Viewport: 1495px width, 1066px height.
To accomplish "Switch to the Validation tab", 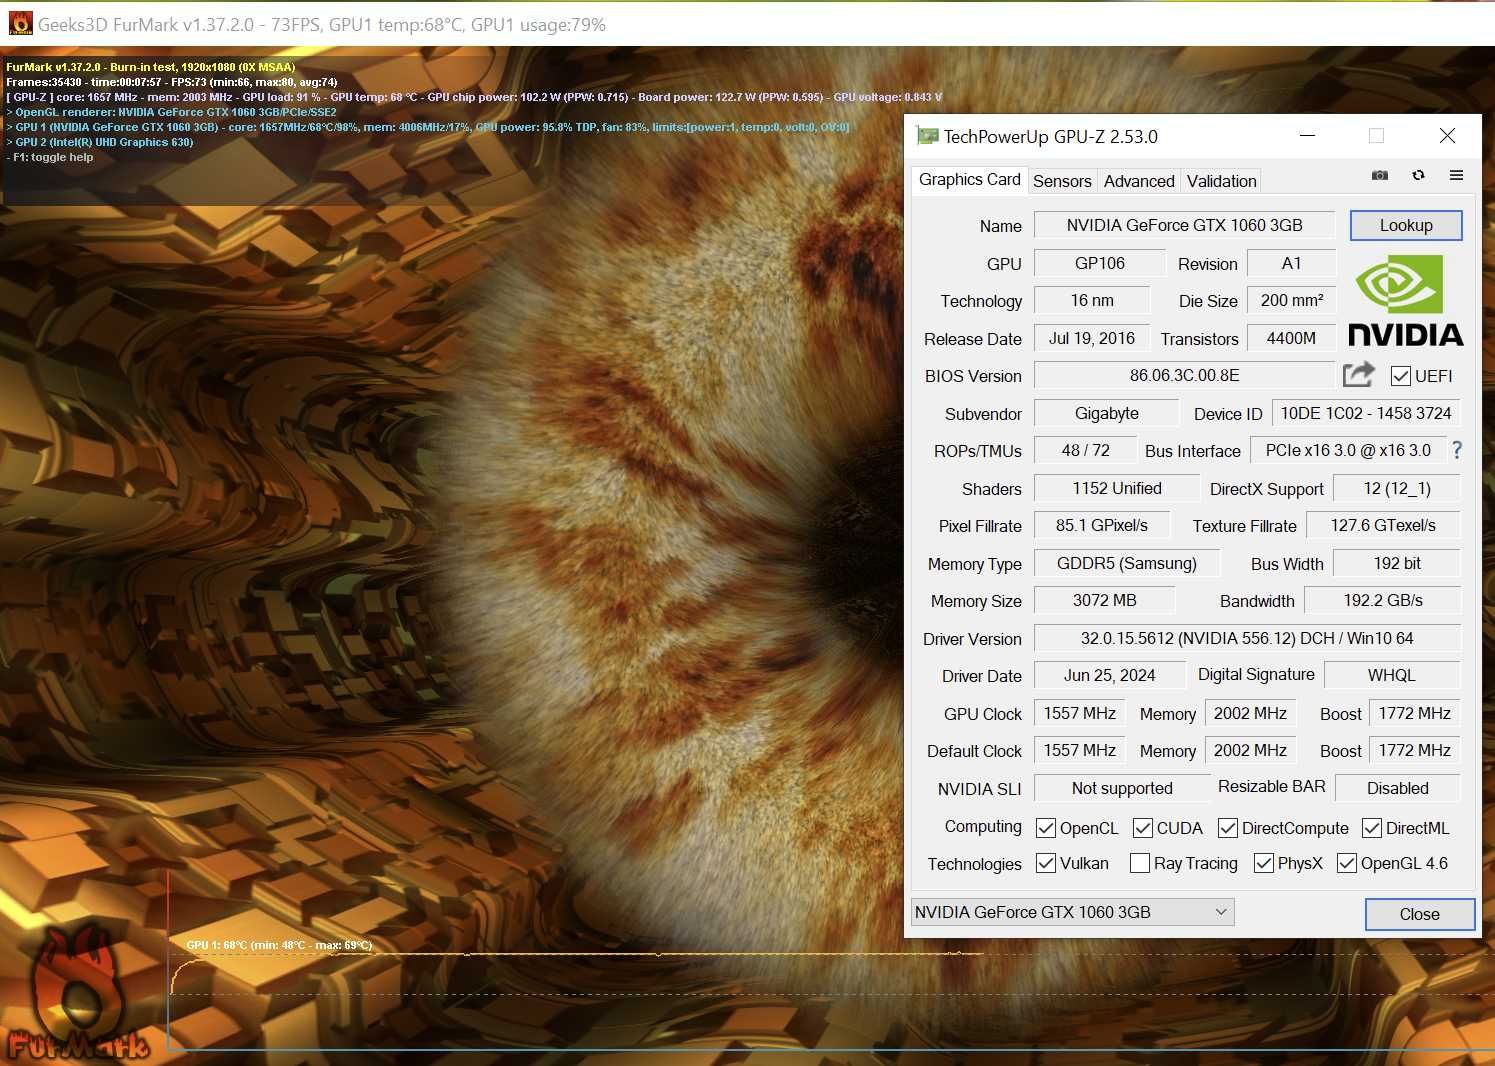I will 1221,181.
